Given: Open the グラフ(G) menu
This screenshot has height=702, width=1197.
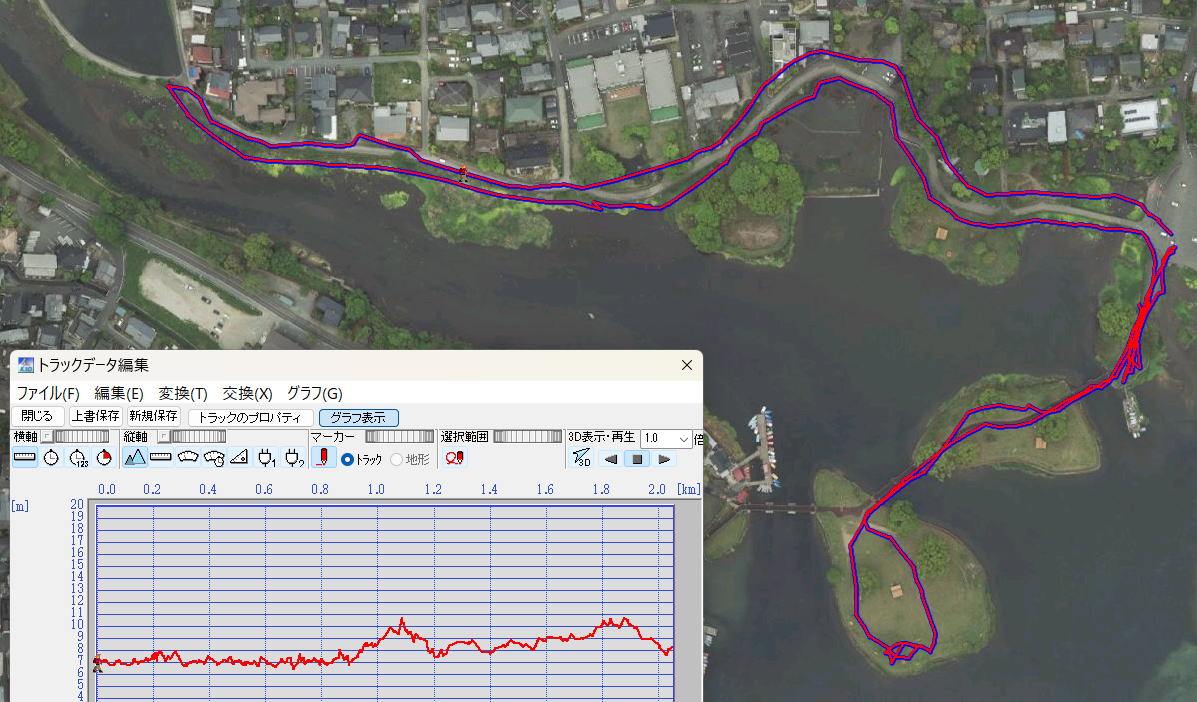Looking at the screenshot, I should [x=314, y=393].
